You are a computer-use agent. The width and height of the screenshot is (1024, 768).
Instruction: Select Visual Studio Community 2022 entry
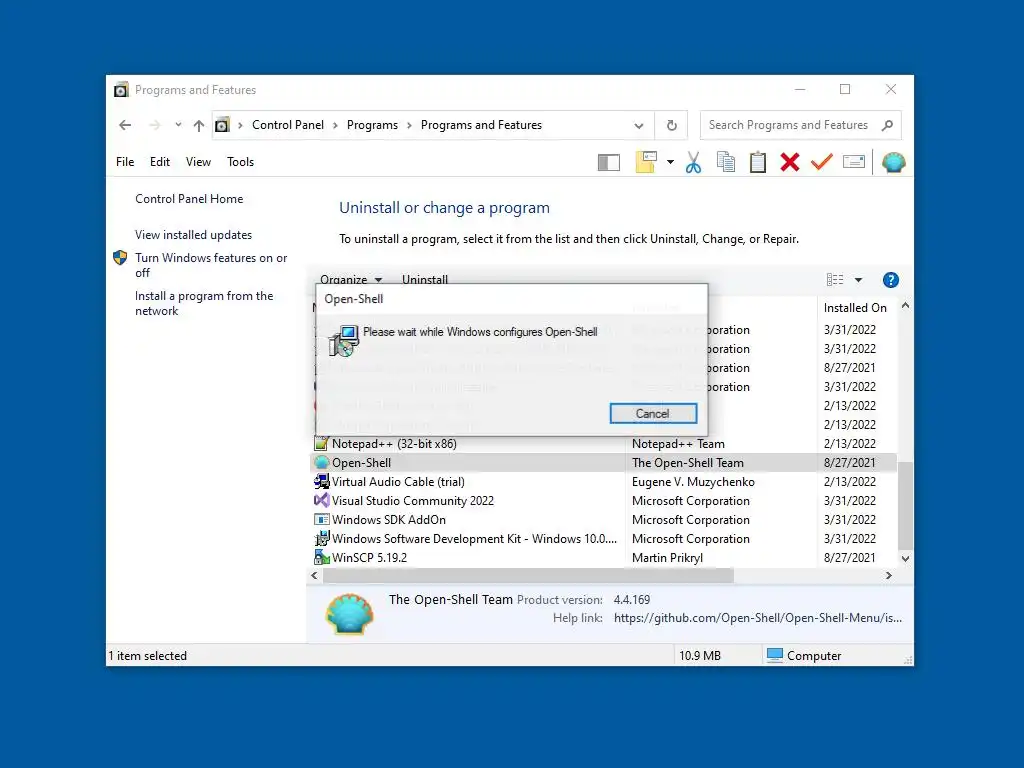(603, 501)
